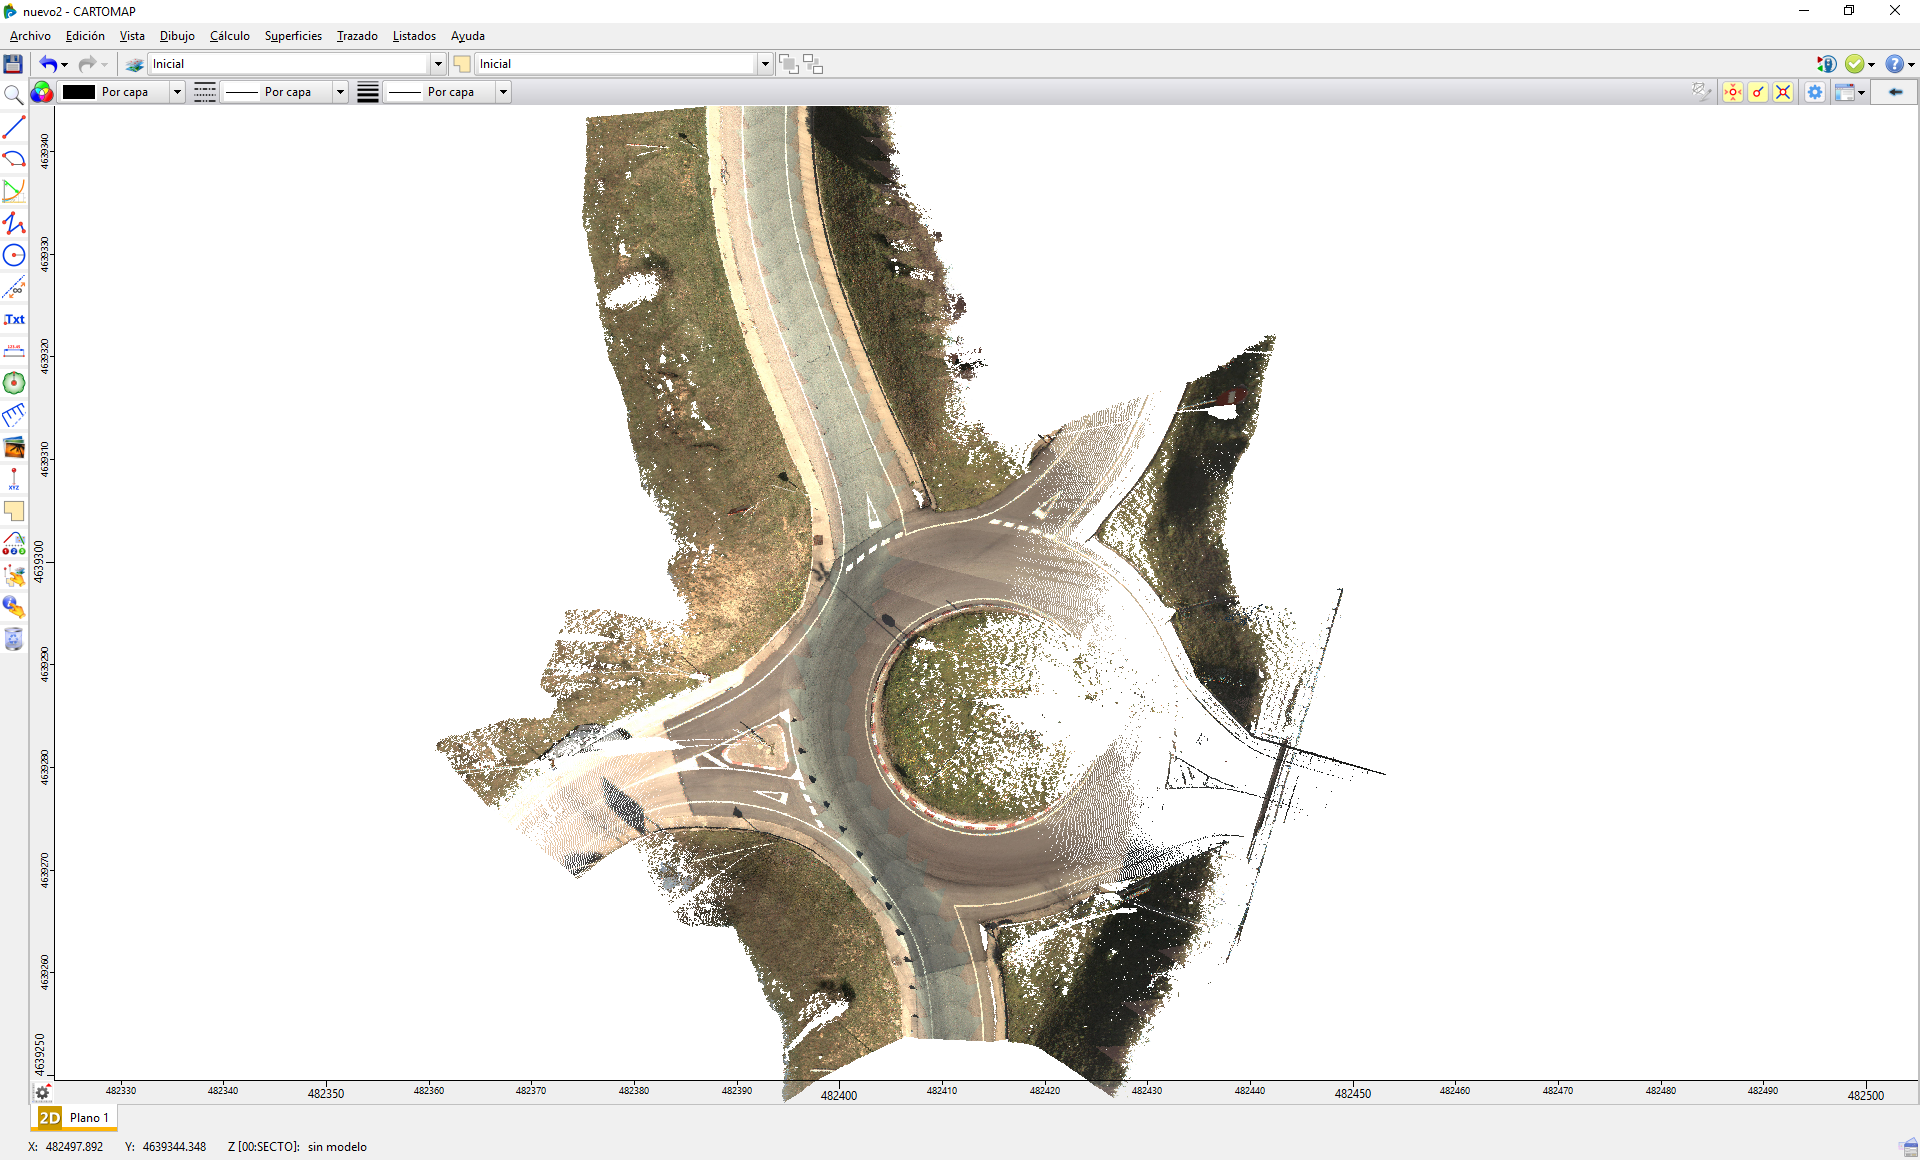Select the Line drawing tool
1920x1160 pixels.
tap(14, 127)
